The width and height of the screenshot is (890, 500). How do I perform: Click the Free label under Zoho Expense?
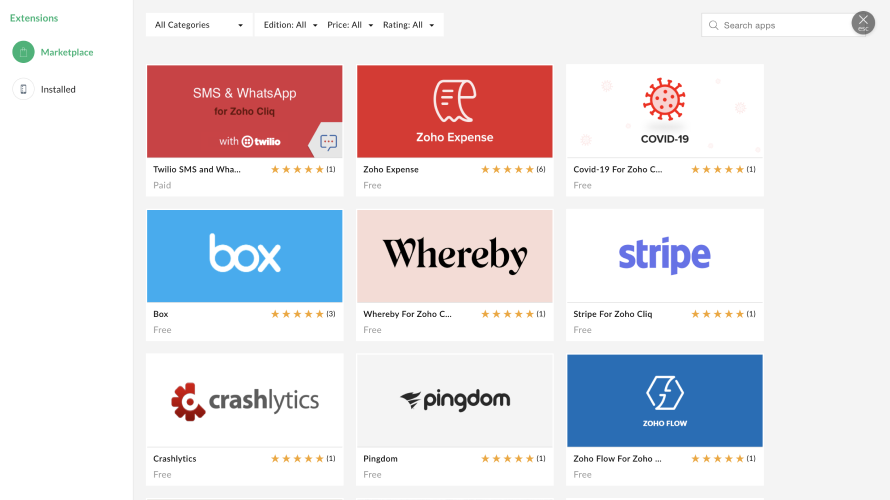(372, 185)
